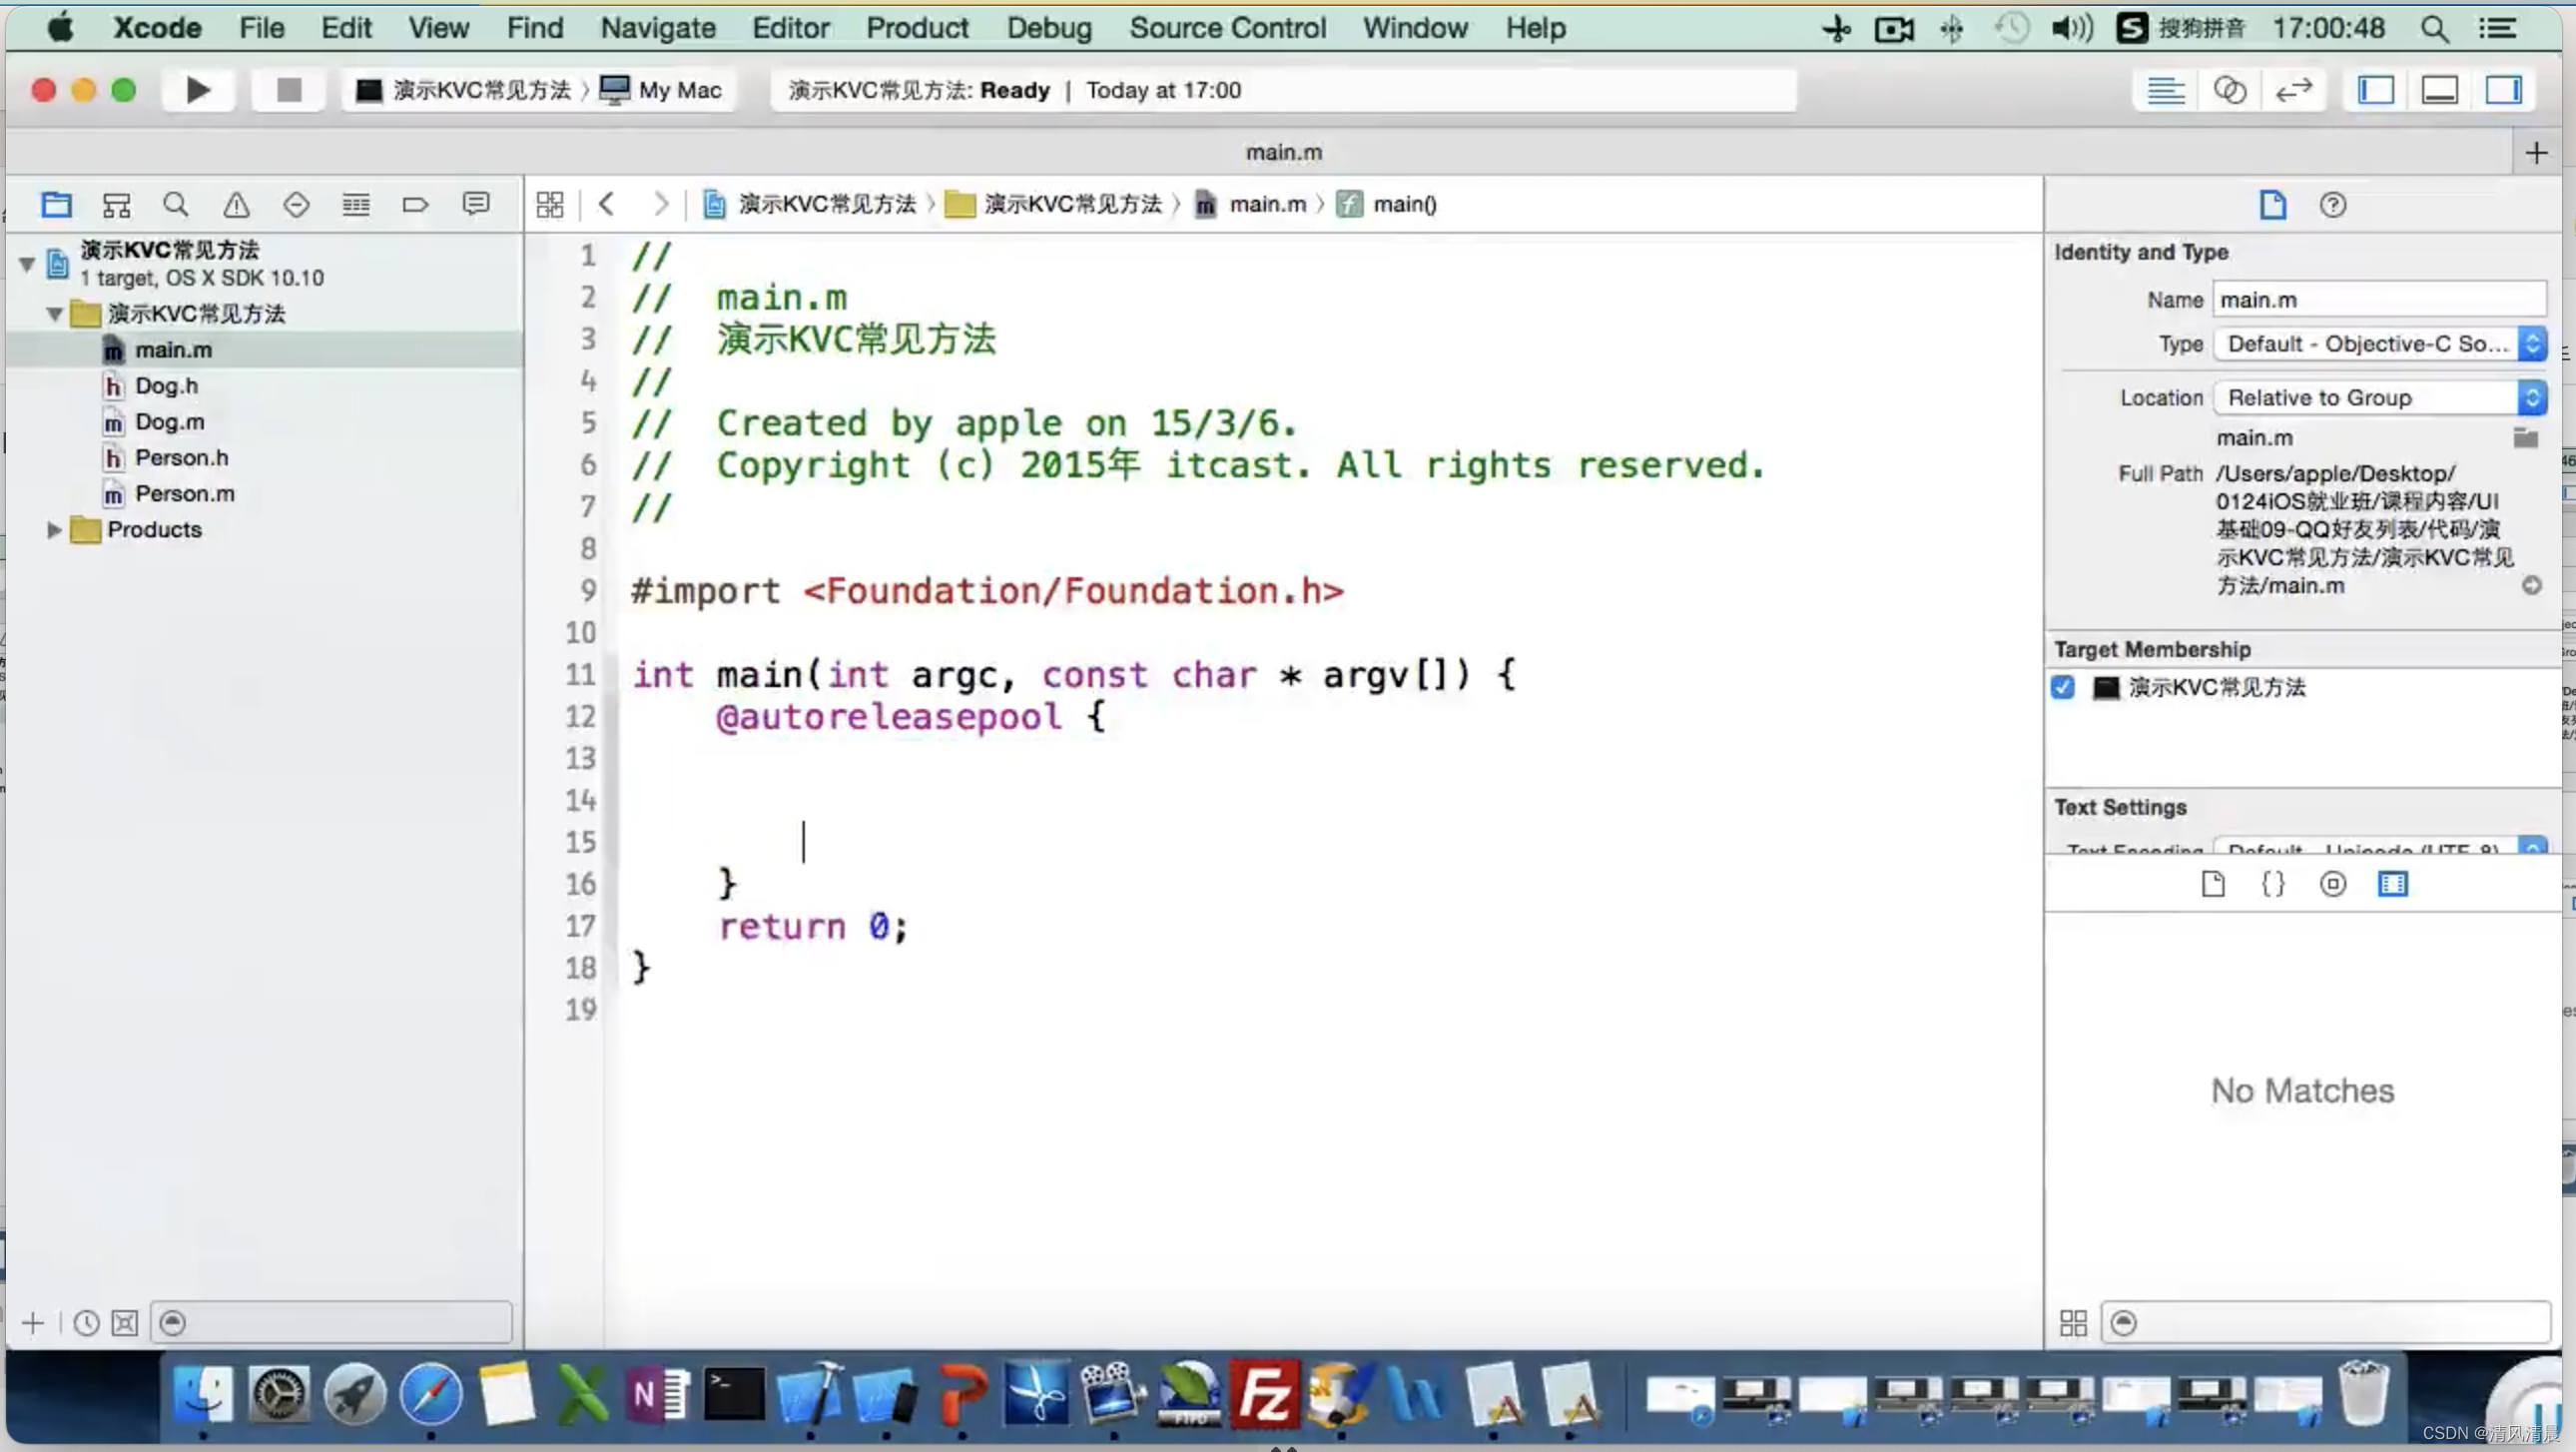Click the Dog.h file in navigator

coord(167,385)
